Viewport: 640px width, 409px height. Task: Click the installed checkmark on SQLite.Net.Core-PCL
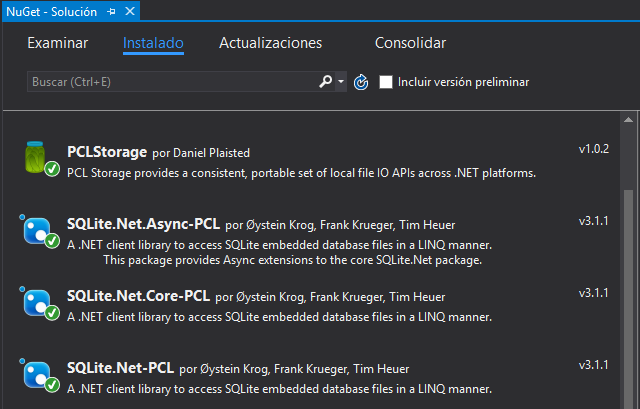(x=52, y=313)
